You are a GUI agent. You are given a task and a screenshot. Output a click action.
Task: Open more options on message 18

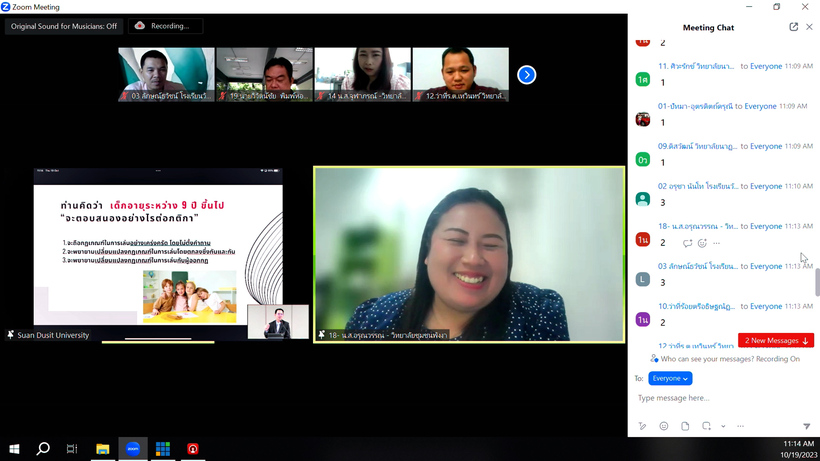tap(716, 243)
